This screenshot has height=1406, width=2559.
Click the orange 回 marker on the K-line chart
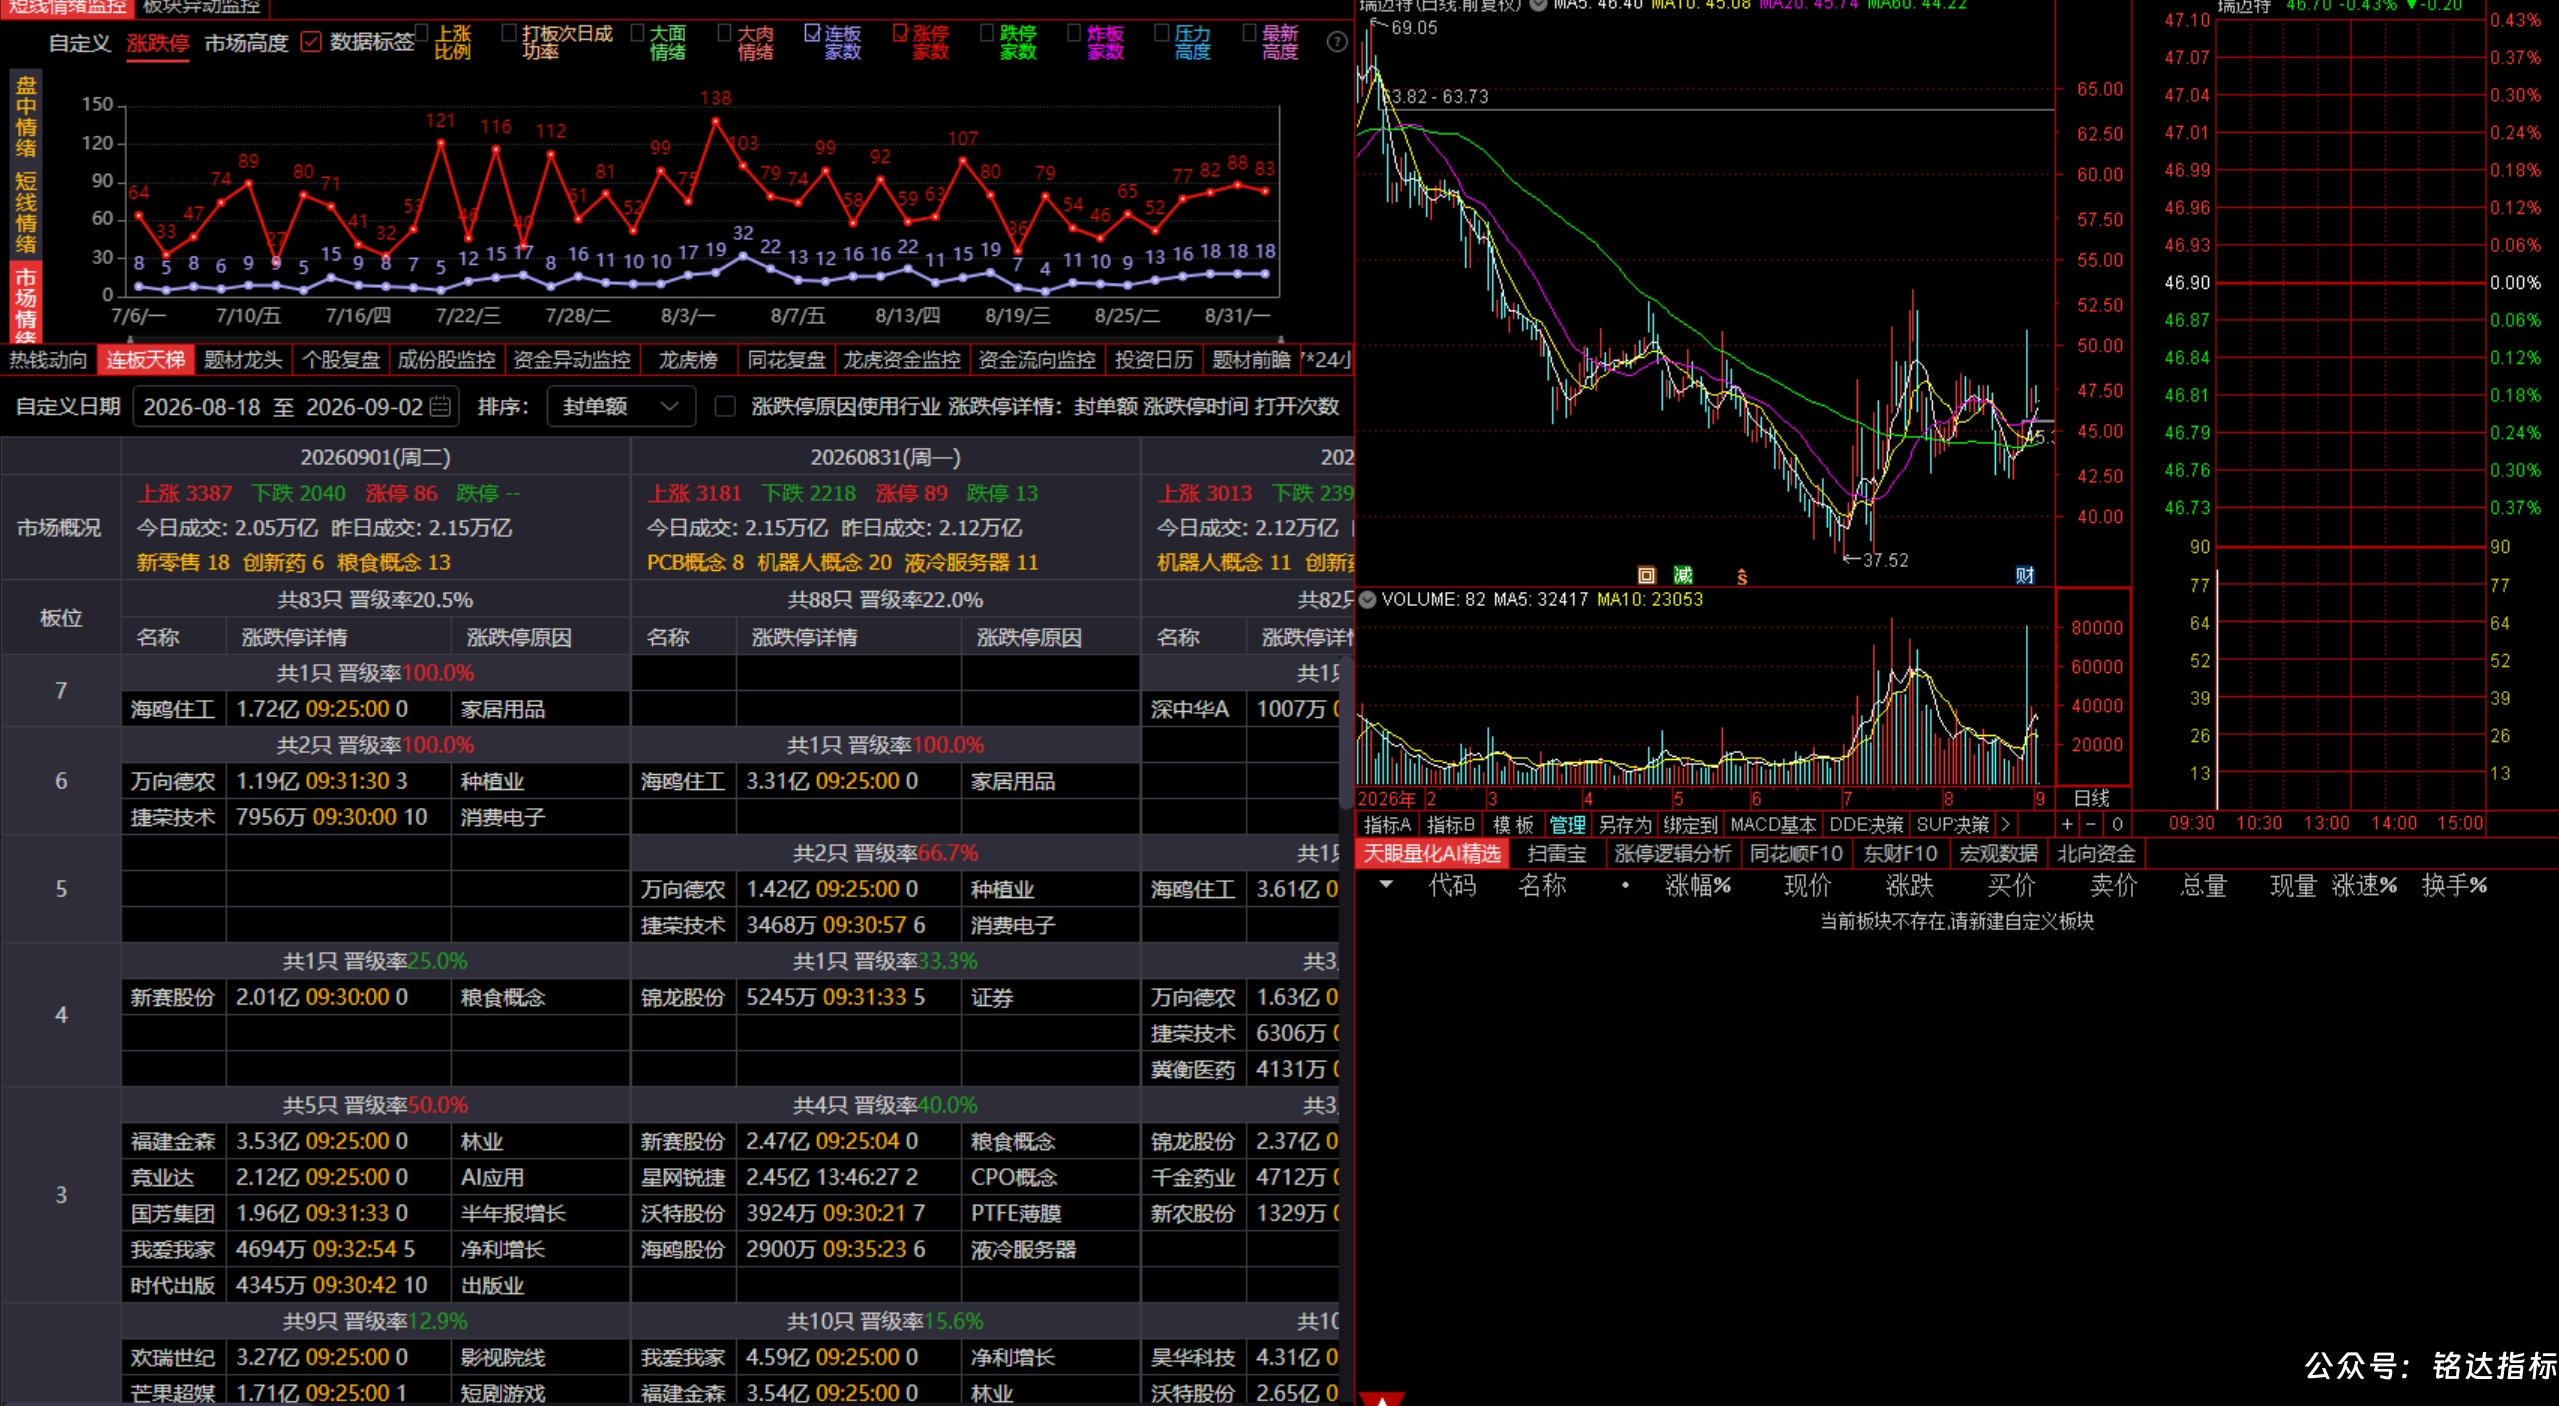[x=1646, y=575]
